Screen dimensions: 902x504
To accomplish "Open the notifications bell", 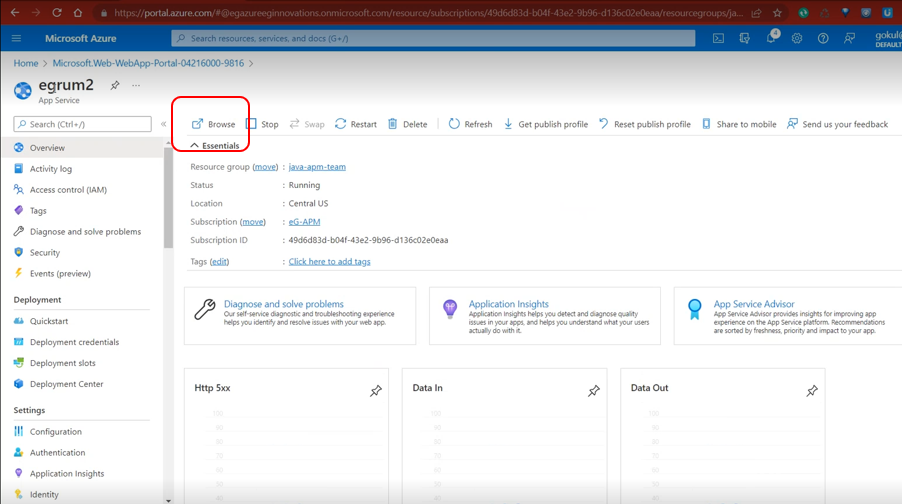I will pyautogui.click(x=771, y=38).
